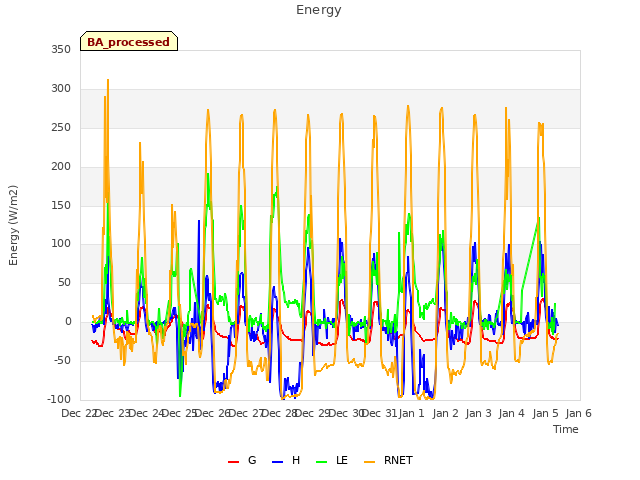Click the 100 y-axis tick label
Screen dimensions: 640x480
pyautogui.click(x=61, y=244)
